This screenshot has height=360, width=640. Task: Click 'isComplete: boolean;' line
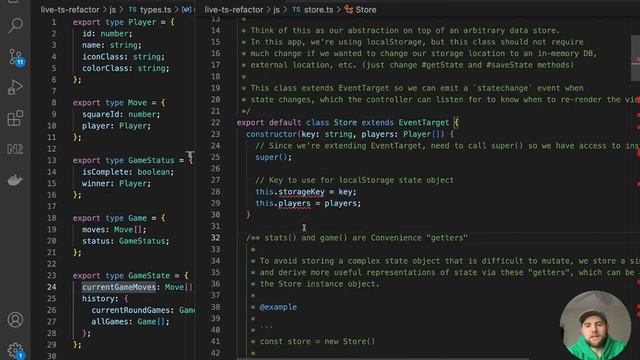128,172
